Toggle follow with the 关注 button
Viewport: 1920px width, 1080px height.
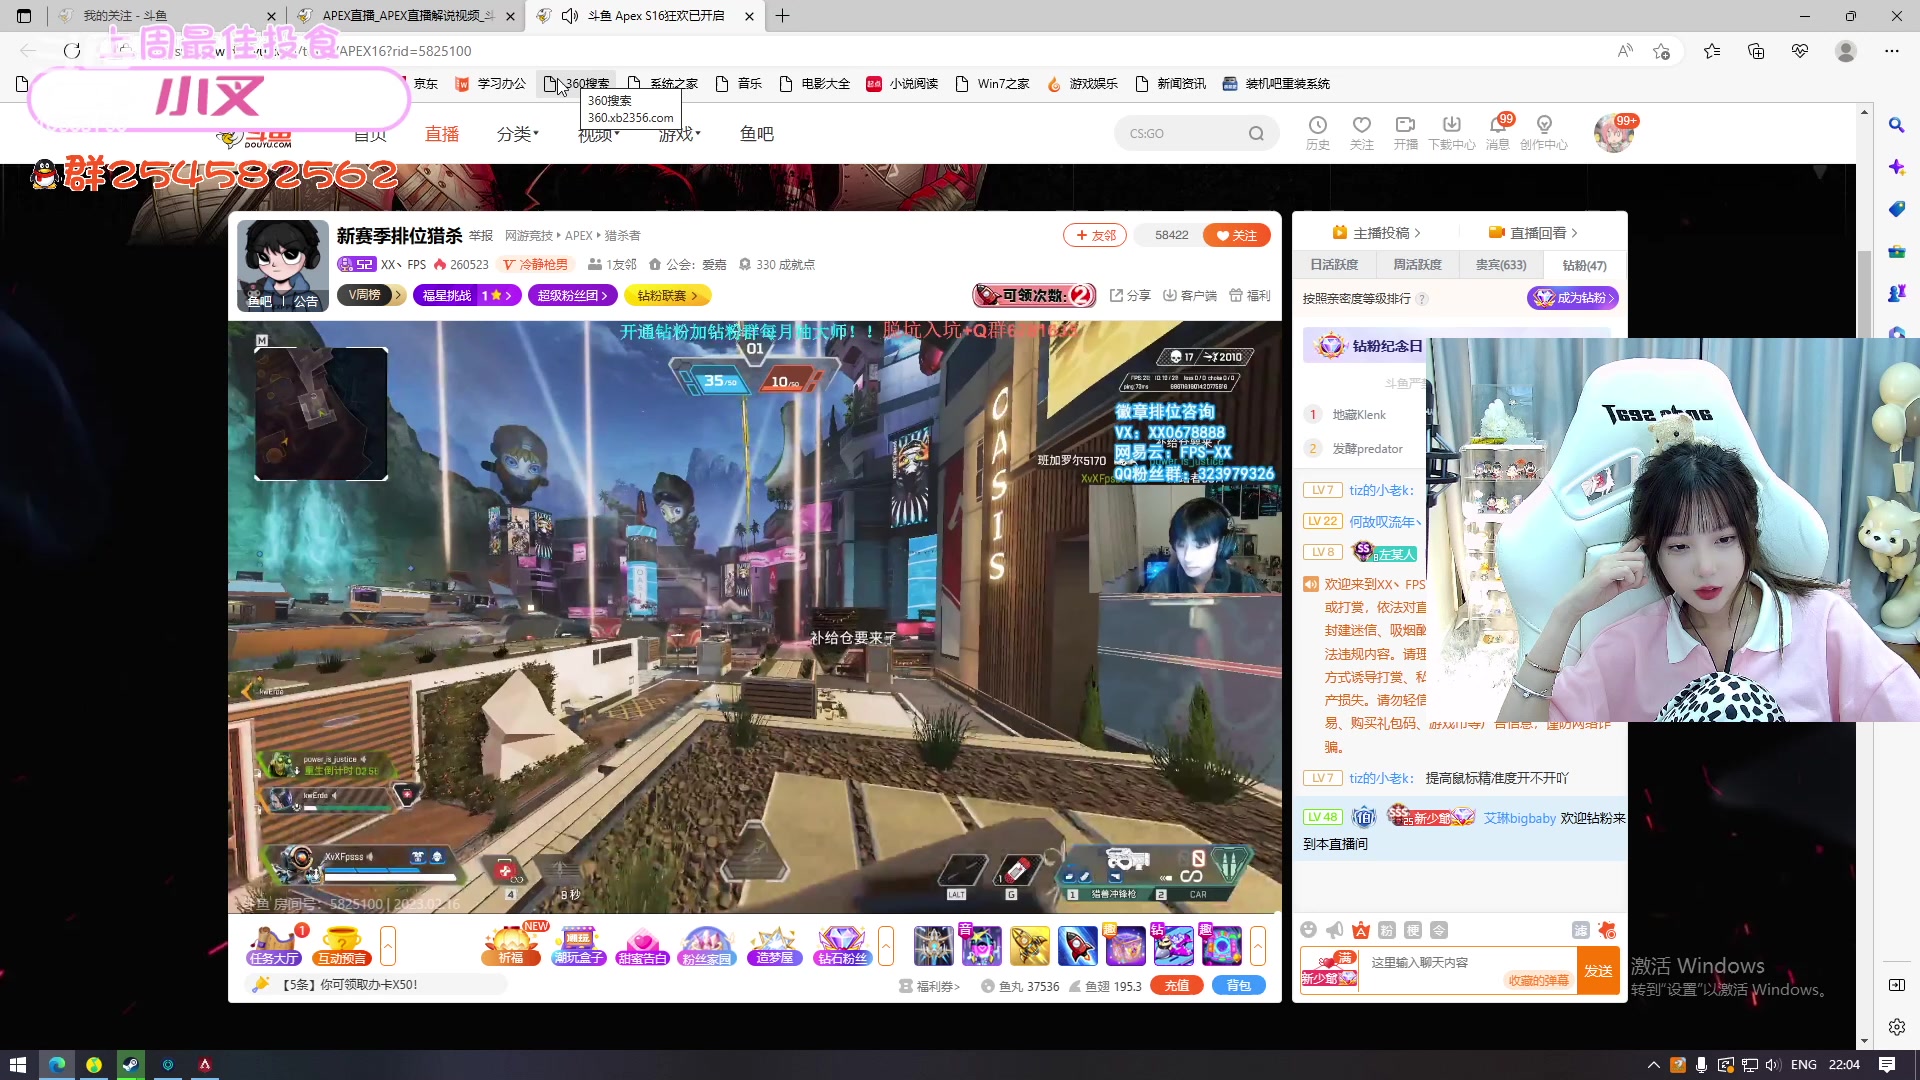(x=1237, y=235)
